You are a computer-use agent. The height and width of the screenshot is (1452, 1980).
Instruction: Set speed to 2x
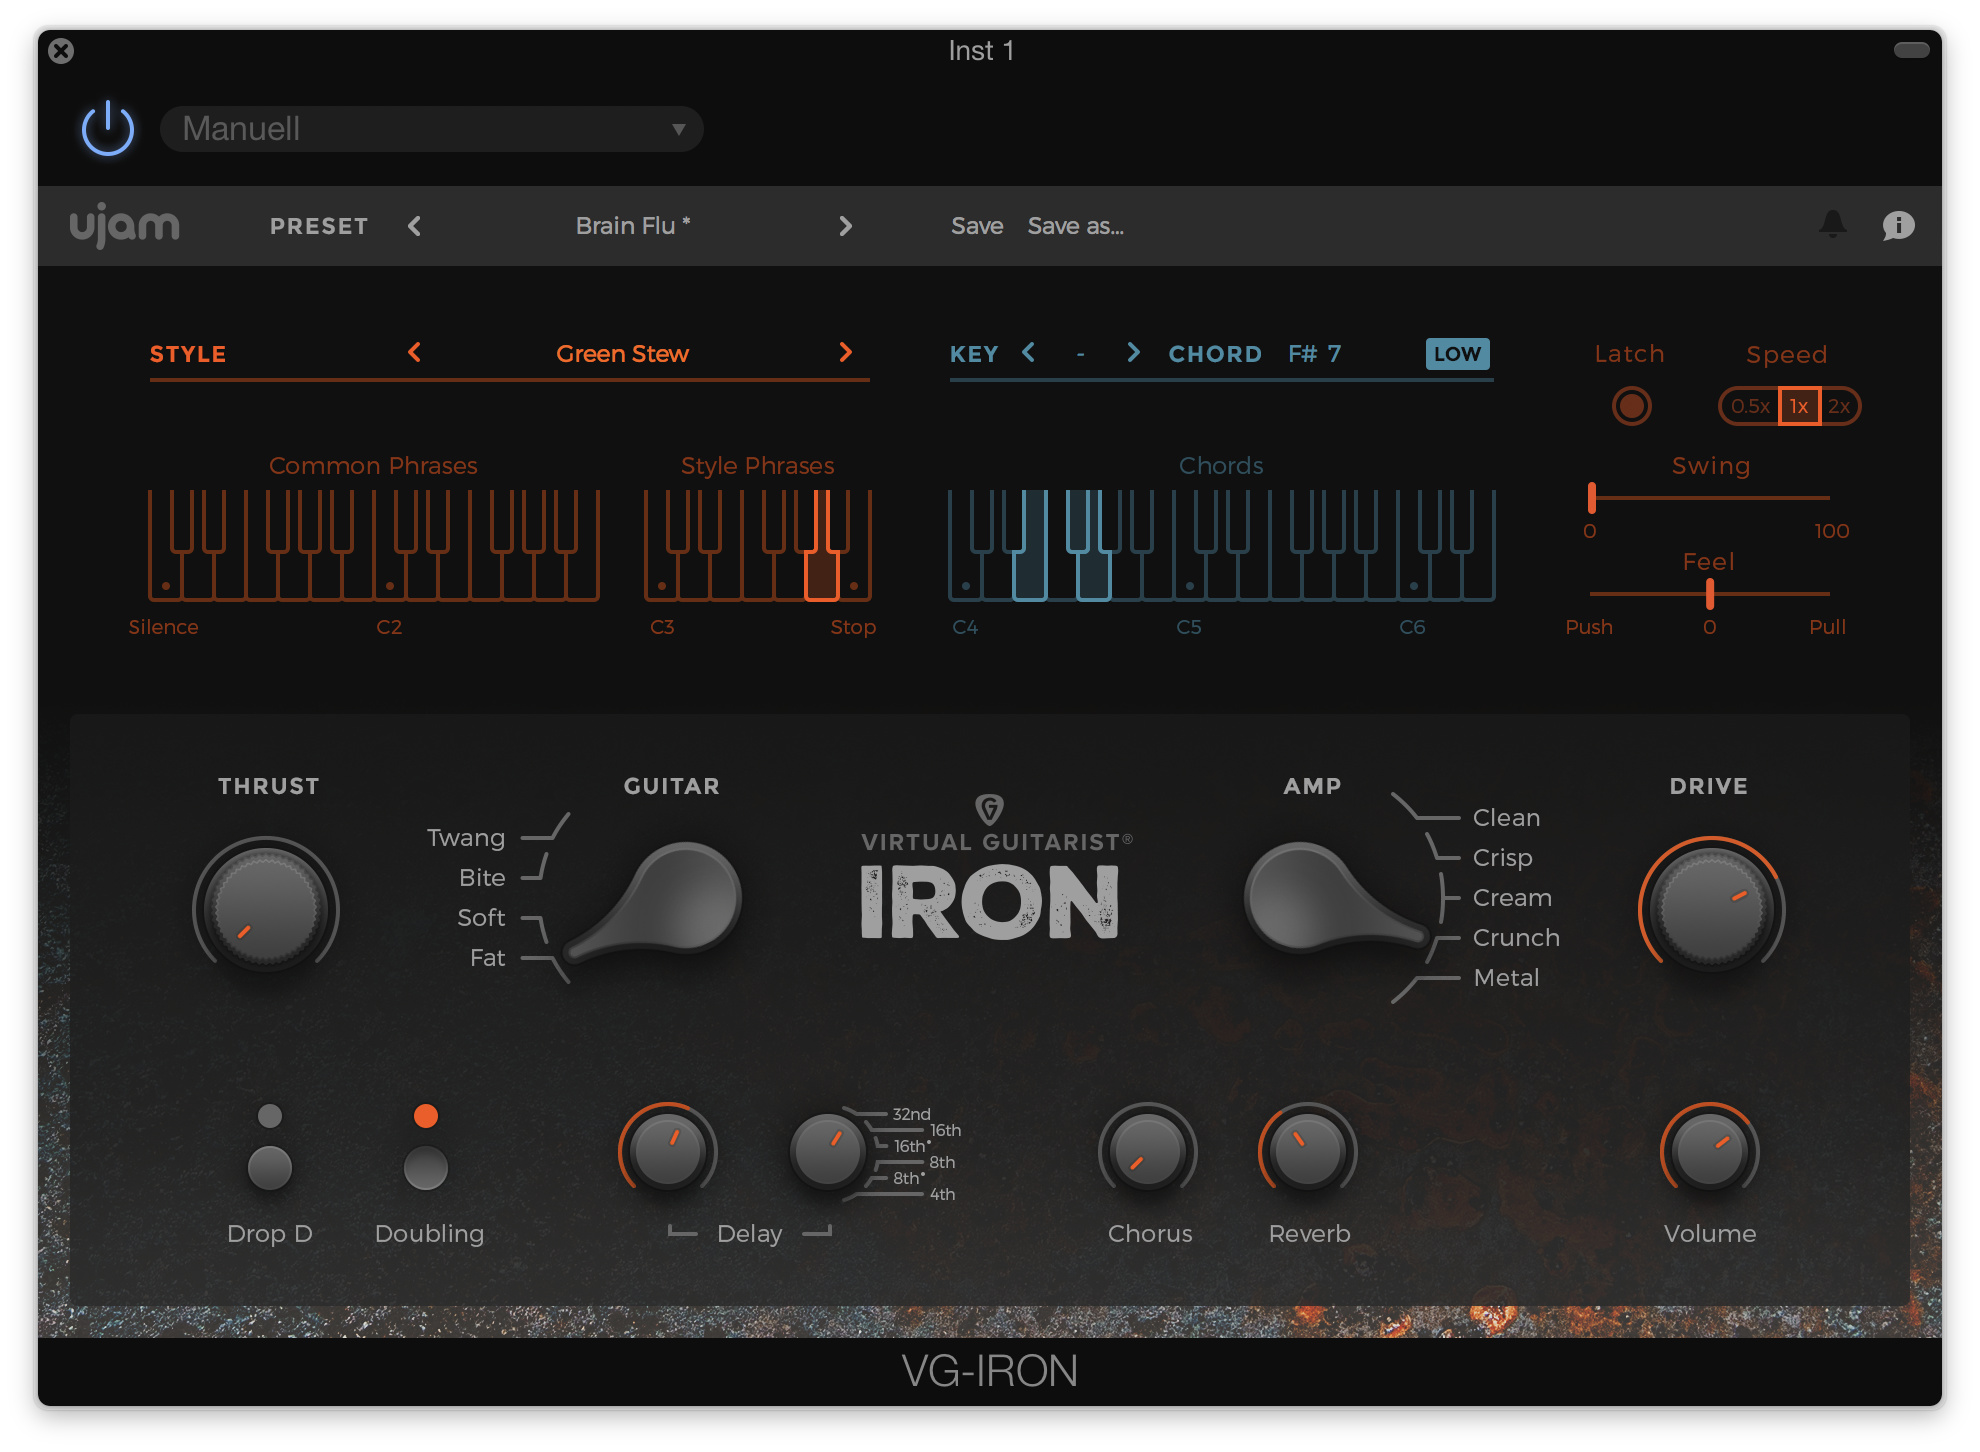click(x=1839, y=406)
